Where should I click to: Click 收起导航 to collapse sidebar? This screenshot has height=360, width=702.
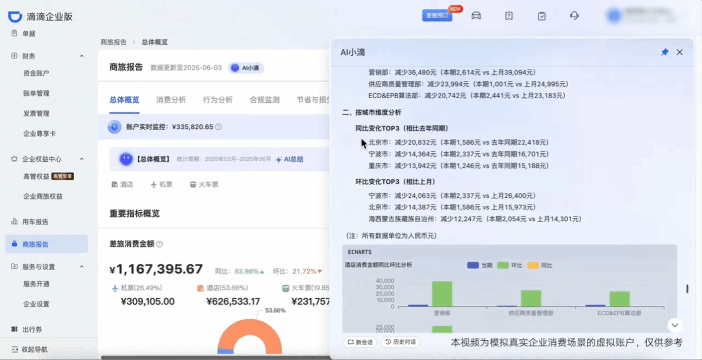30,349
